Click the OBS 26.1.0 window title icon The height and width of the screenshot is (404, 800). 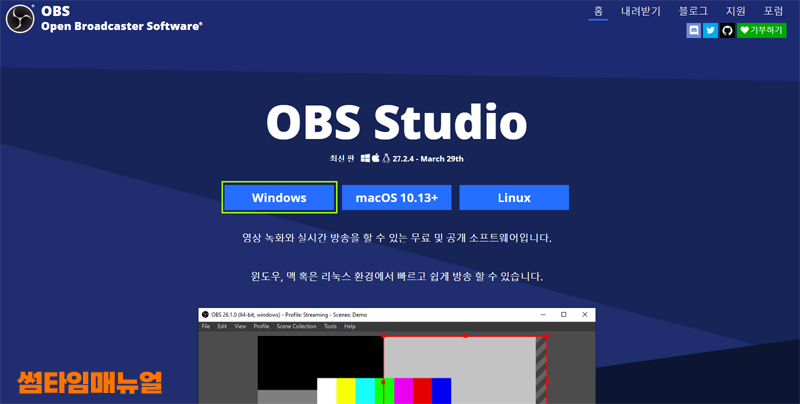(205, 315)
